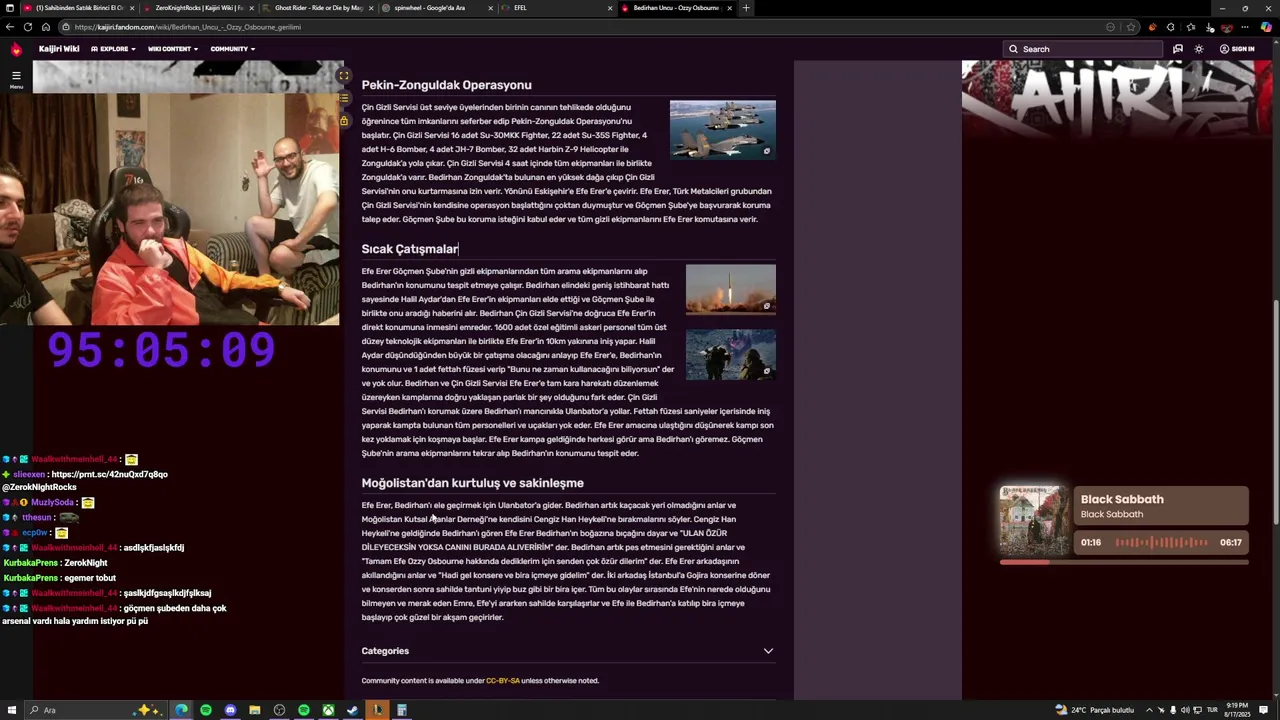
Task: Open File Explorer from the taskbar
Action: pyautogui.click(x=255, y=710)
